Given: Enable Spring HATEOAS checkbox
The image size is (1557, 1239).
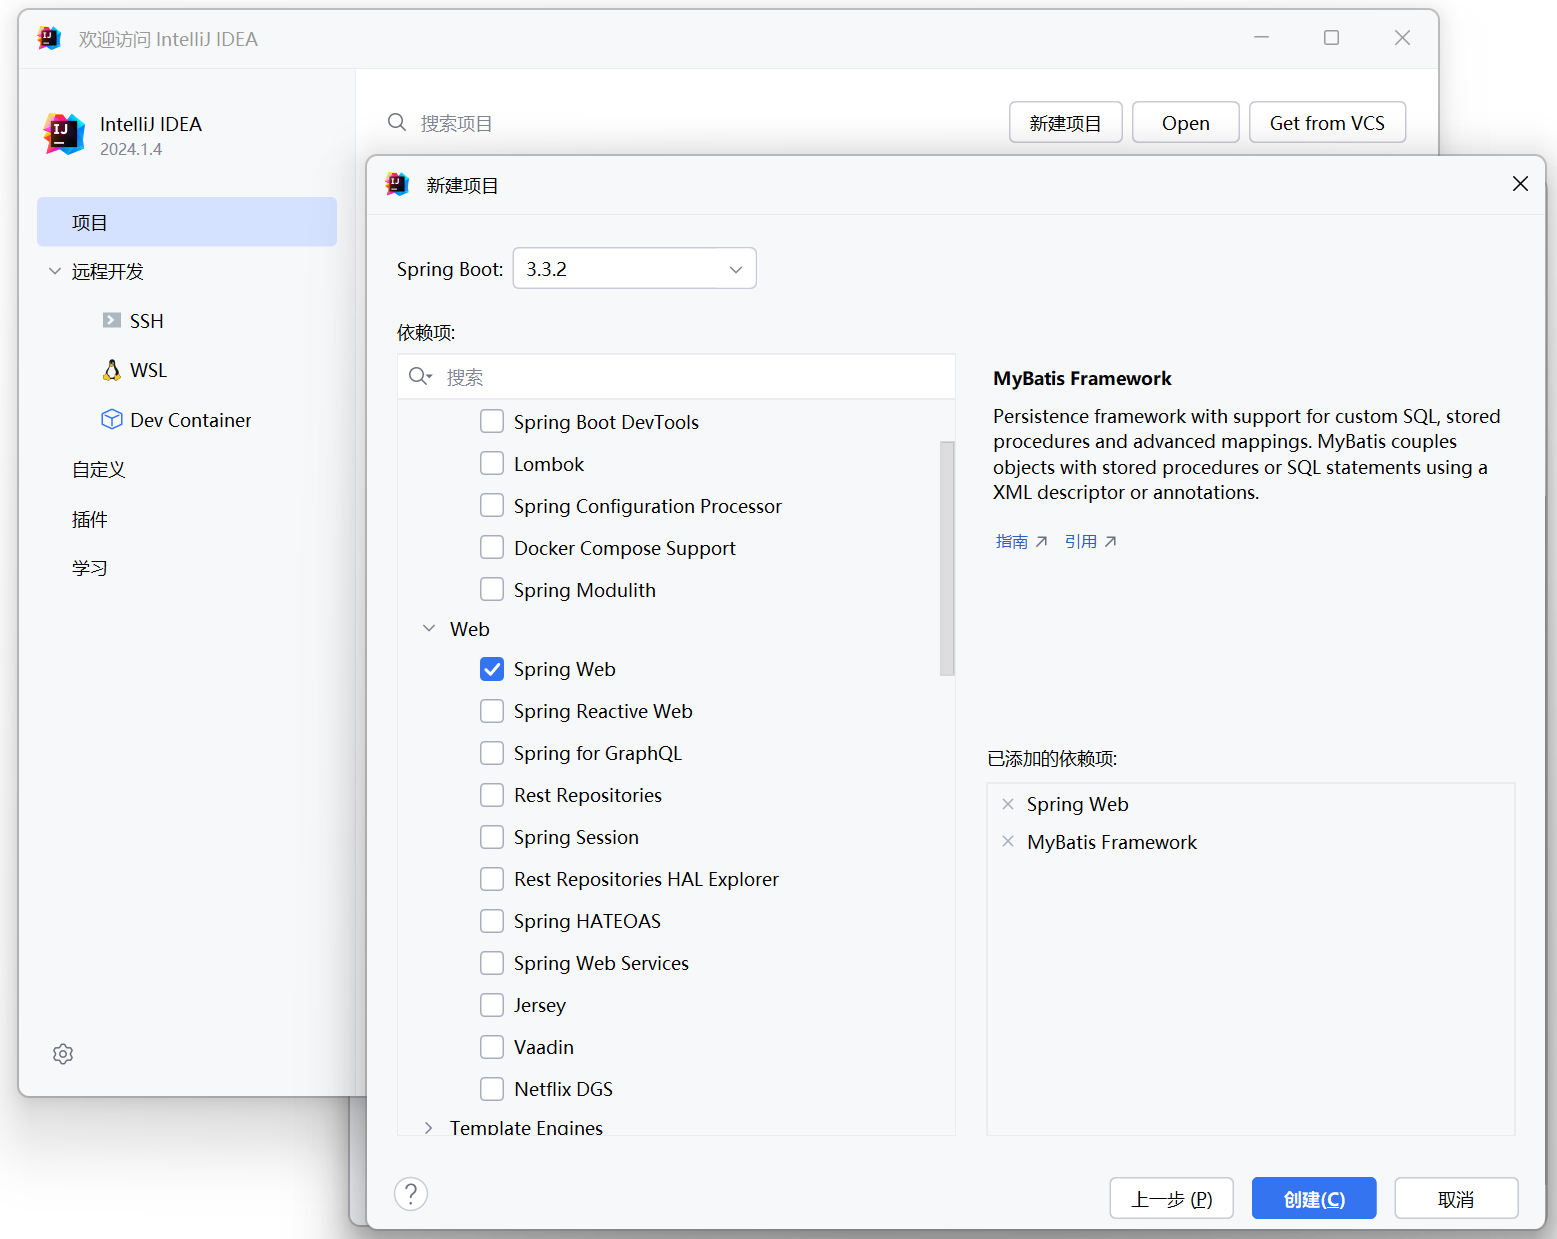Looking at the screenshot, I should [x=492, y=921].
